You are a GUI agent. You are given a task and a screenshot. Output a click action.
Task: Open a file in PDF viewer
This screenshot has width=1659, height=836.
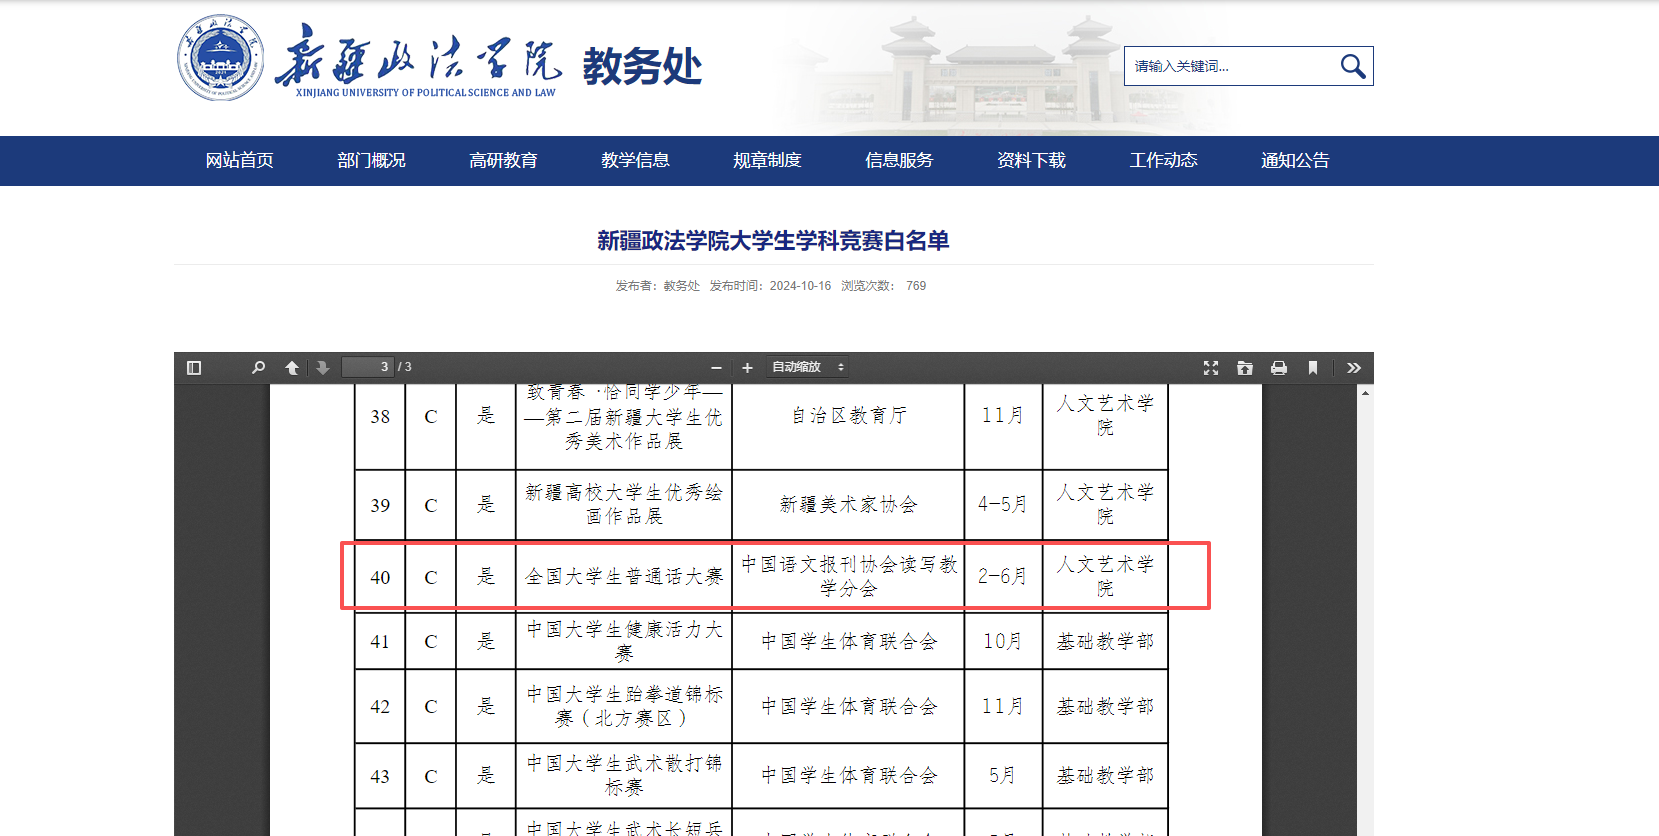(1245, 368)
